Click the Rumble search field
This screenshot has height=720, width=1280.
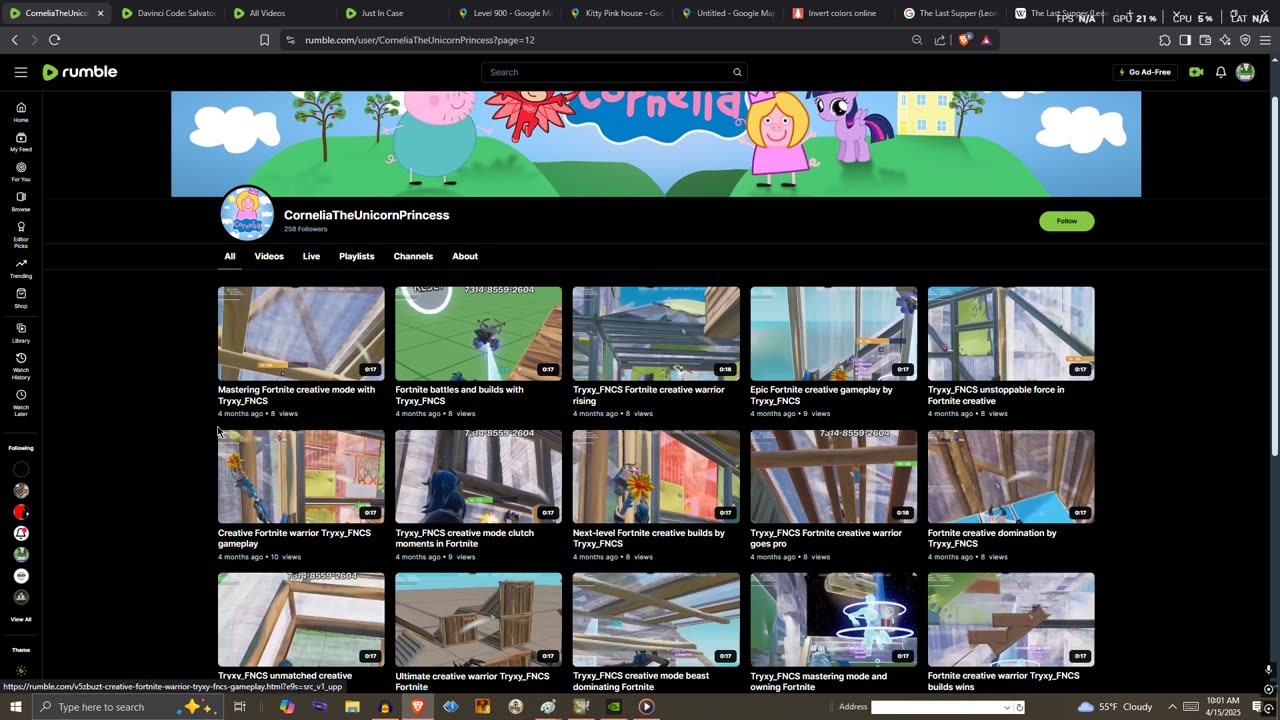pyautogui.click(x=608, y=72)
